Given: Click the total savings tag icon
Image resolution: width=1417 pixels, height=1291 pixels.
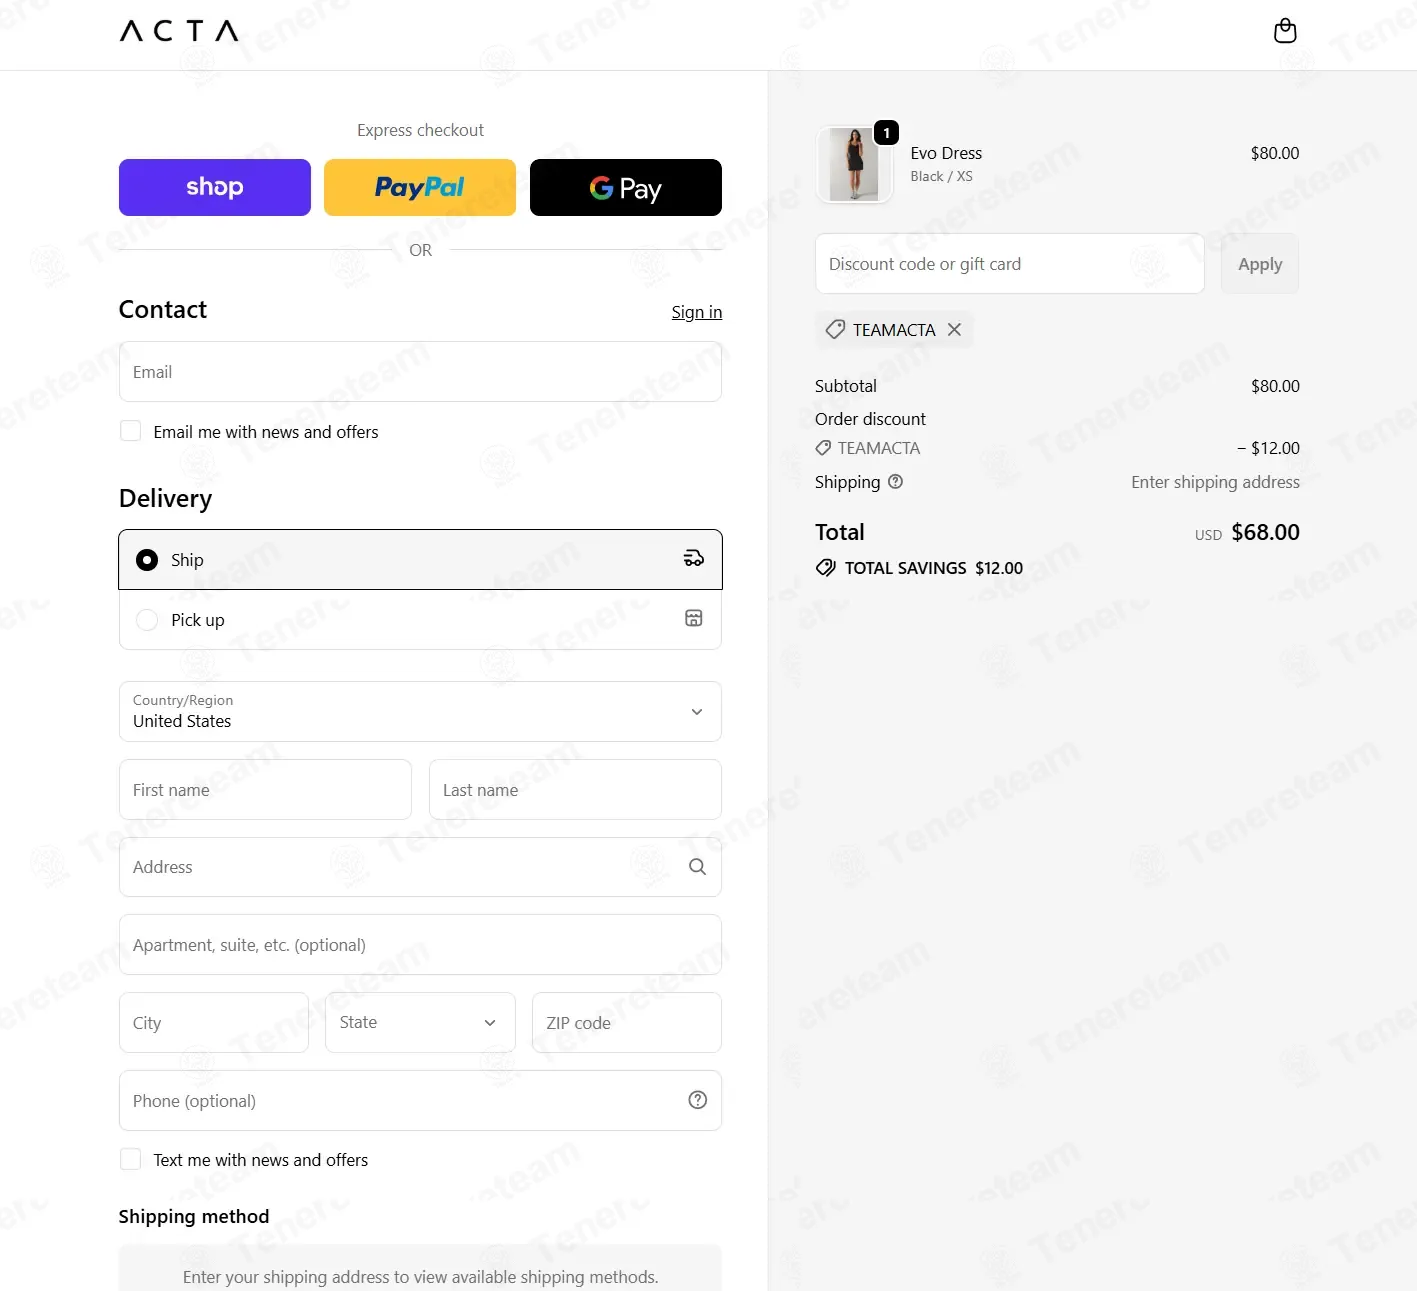Looking at the screenshot, I should 826,568.
